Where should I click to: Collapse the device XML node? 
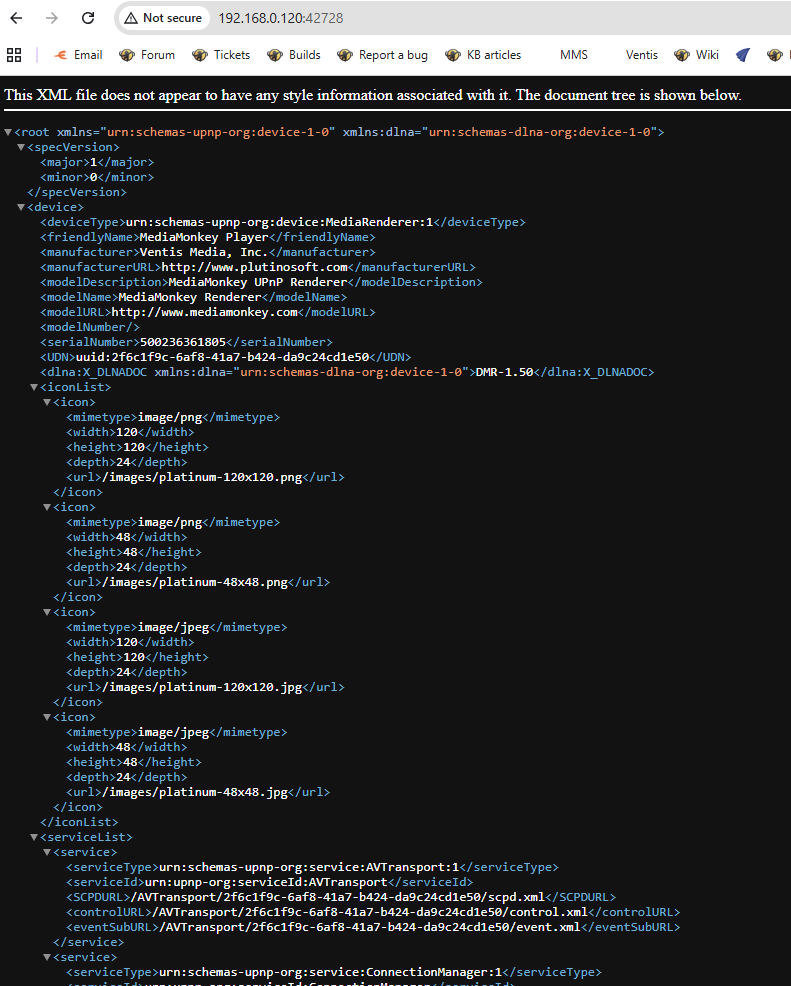click(21, 207)
